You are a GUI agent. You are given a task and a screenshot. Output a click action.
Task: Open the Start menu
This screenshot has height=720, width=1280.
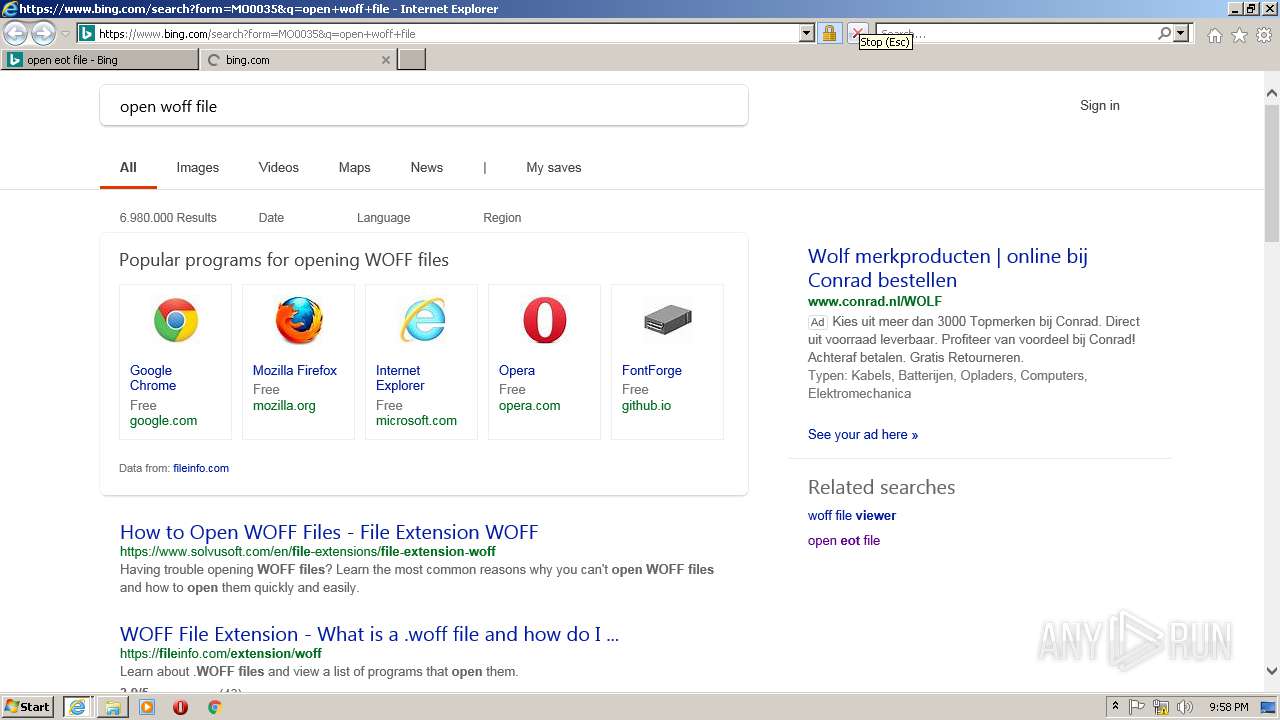click(27, 707)
